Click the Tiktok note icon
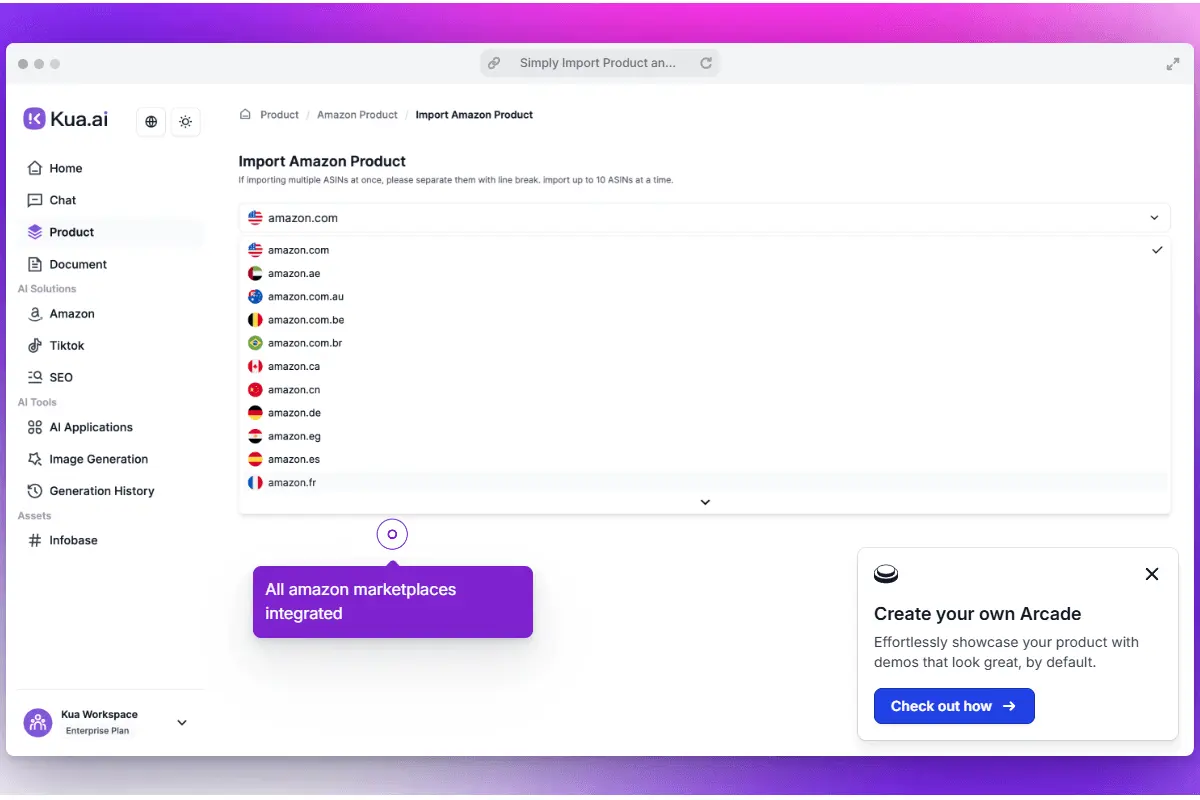The height and width of the screenshot is (800, 1200). 35,345
